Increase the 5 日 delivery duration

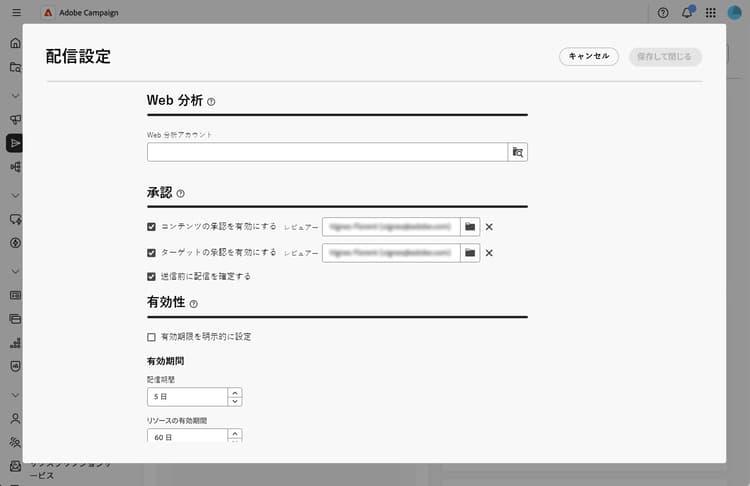(x=235, y=393)
